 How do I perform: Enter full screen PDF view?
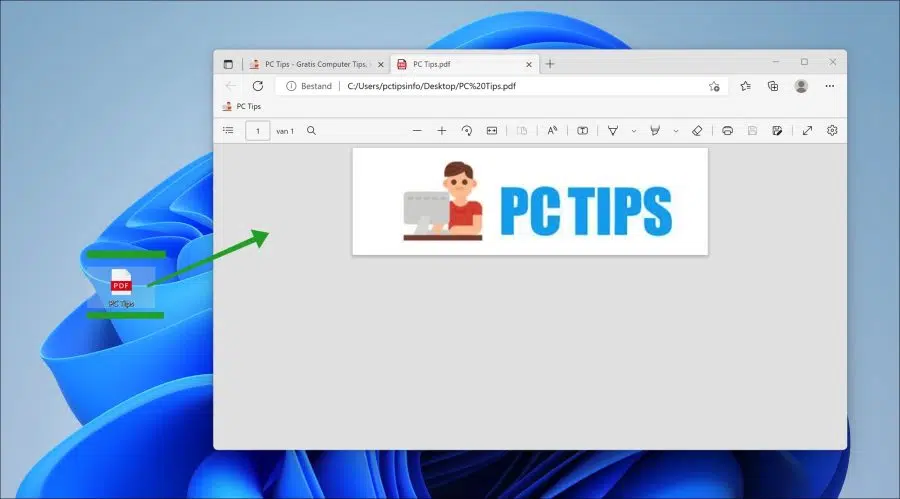point(807,131)
